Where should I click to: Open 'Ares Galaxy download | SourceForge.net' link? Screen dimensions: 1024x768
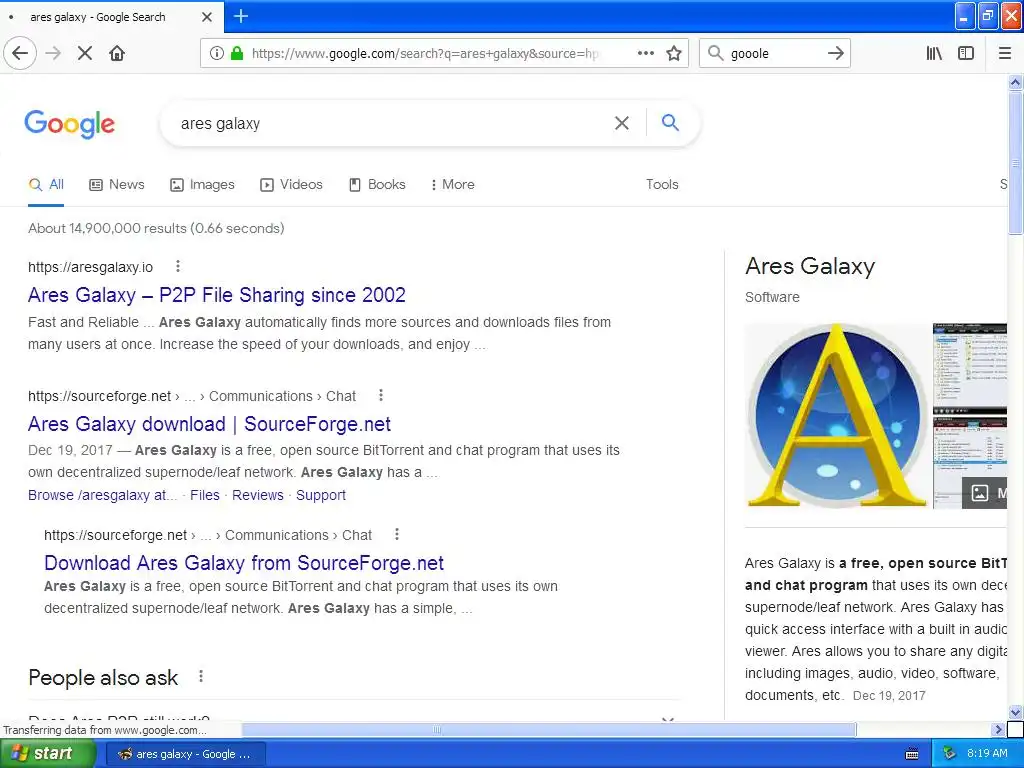coord(210,424)
